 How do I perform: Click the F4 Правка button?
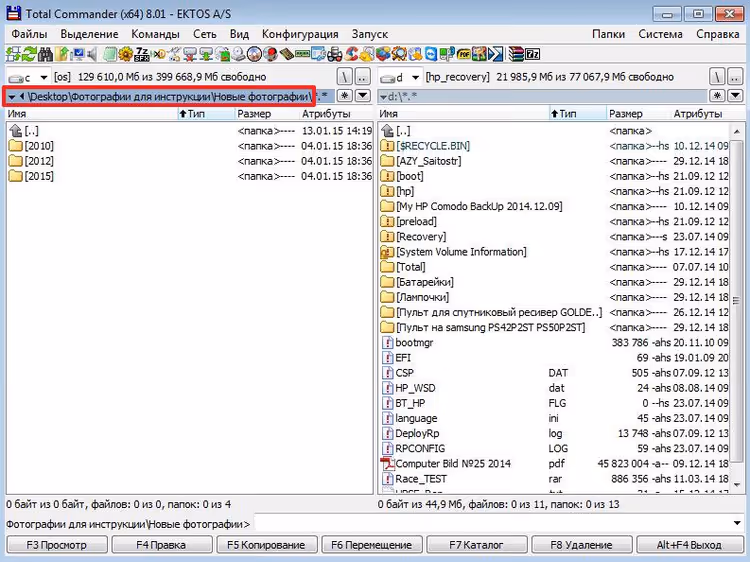(161, 545)
